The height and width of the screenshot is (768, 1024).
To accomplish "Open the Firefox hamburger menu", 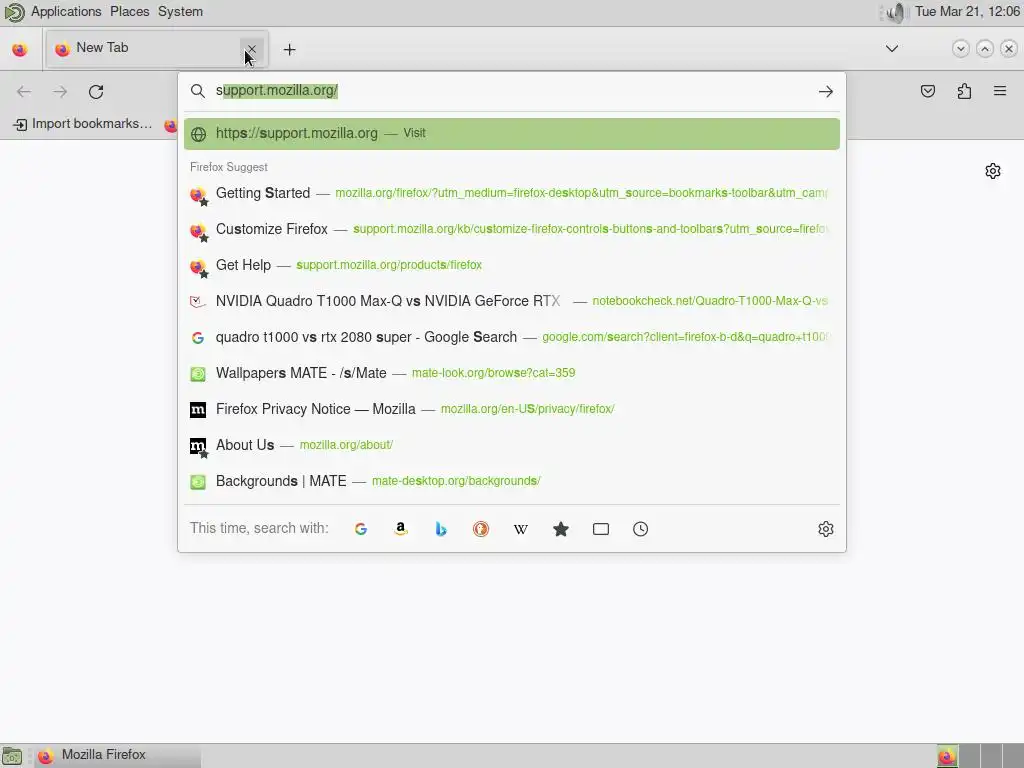I will click(1000, 91).
